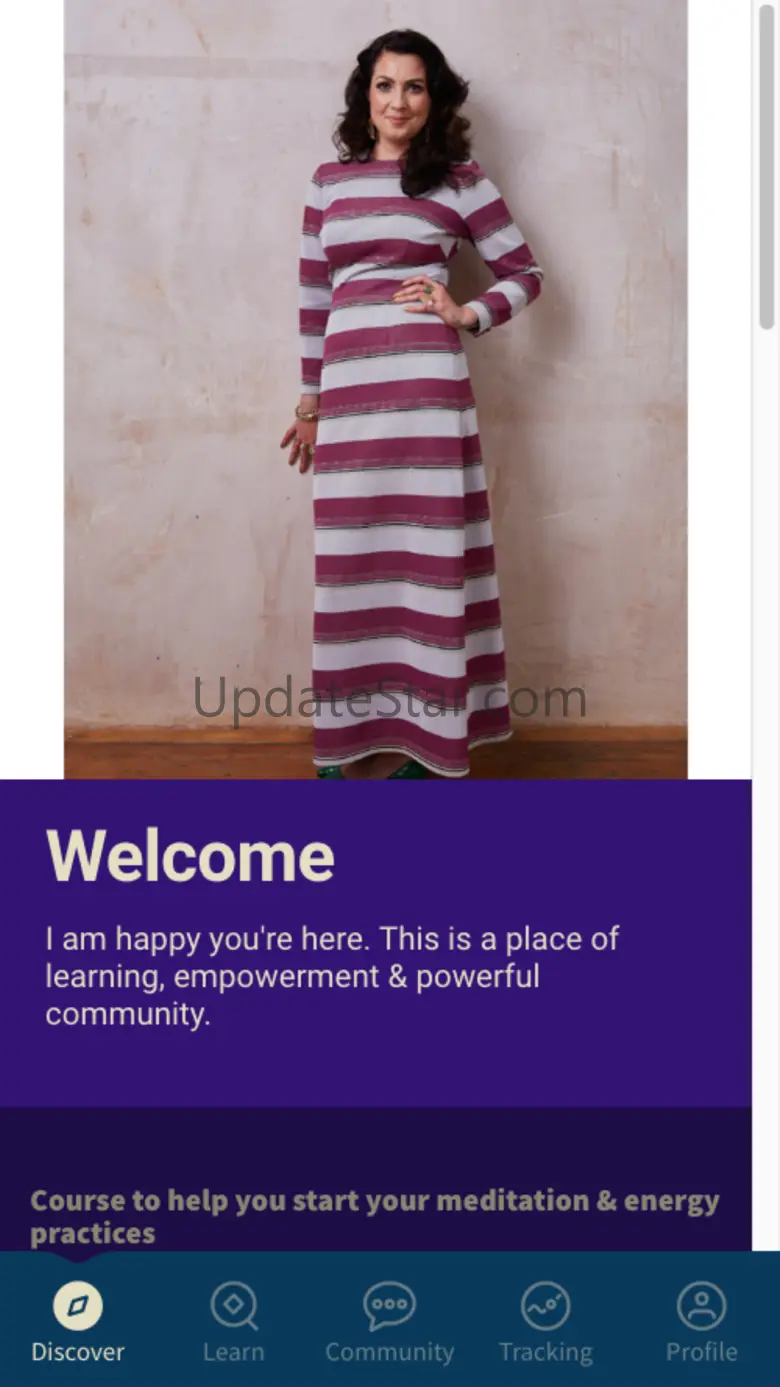780x1387 pixels.
Task: Open the Community chat bubble icon
Action: [389, 1306]
